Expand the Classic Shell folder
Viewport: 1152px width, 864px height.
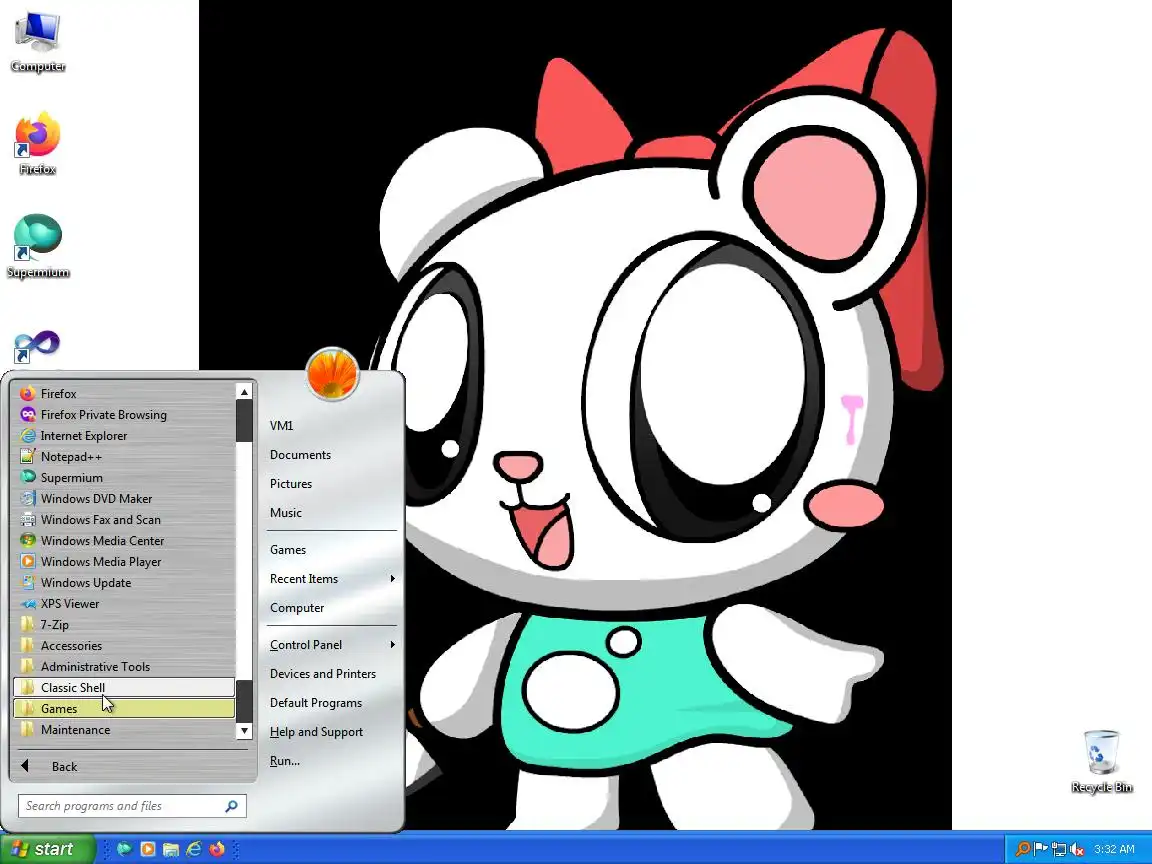[x=123, y=688]
